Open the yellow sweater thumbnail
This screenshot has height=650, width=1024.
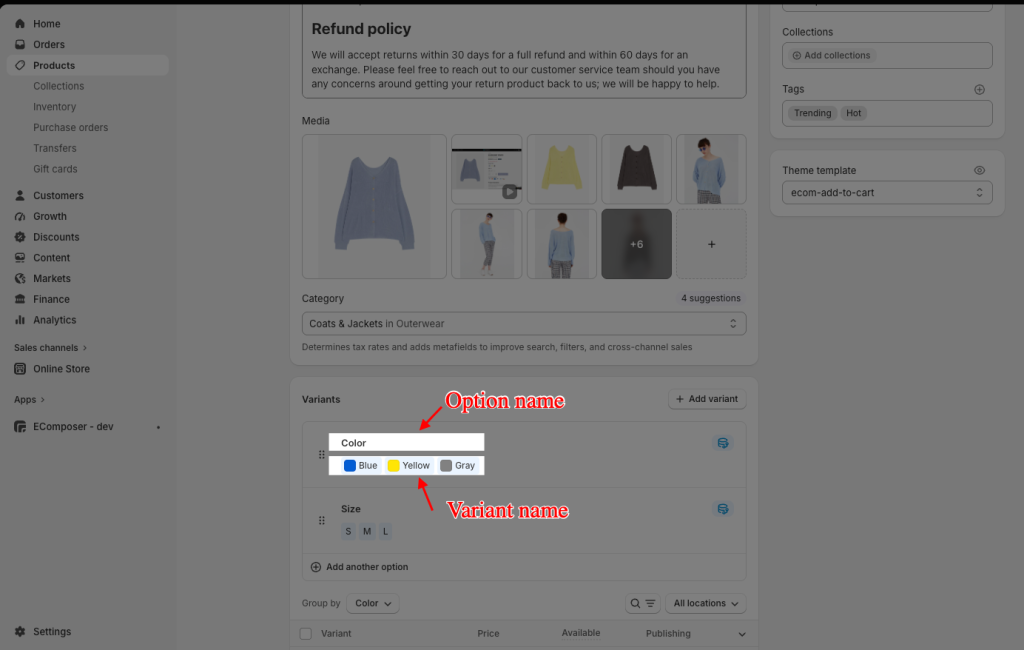tap(562, 169)
